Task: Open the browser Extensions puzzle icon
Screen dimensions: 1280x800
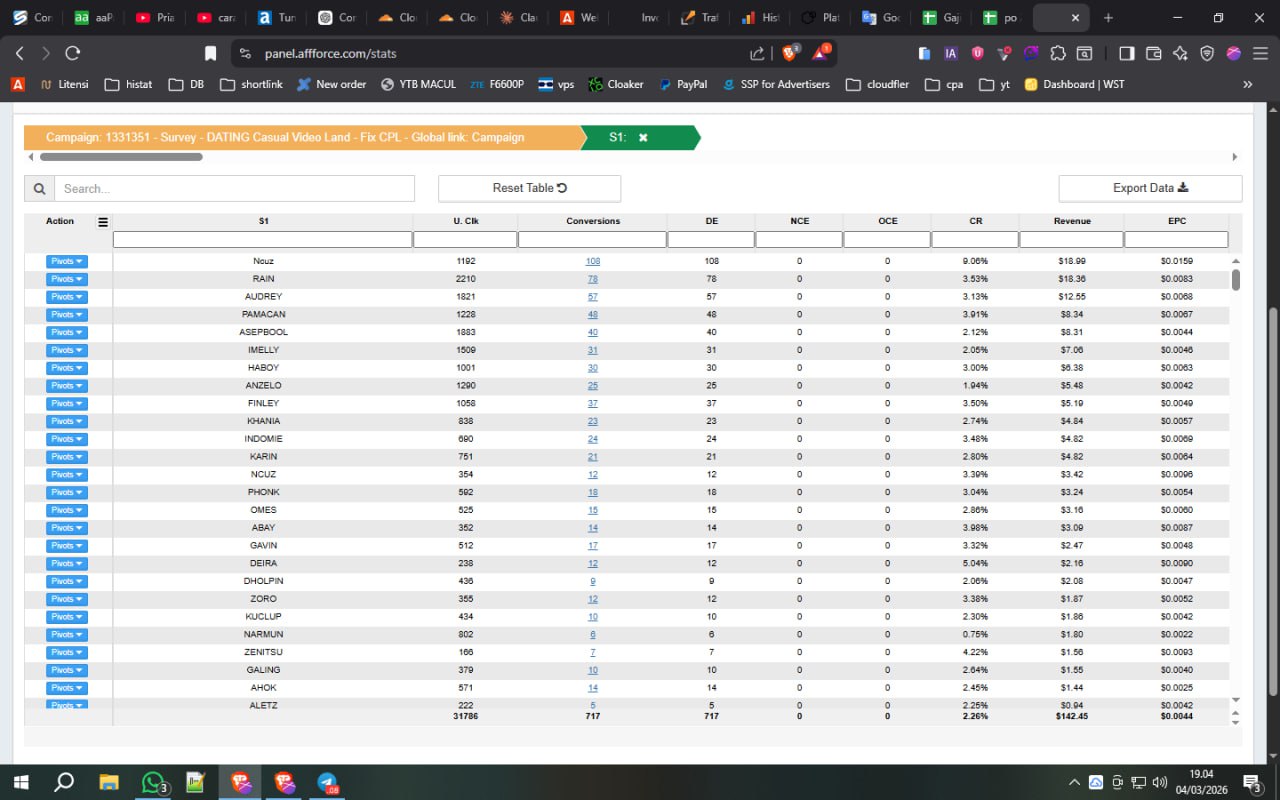Action: pos(1057,53)
